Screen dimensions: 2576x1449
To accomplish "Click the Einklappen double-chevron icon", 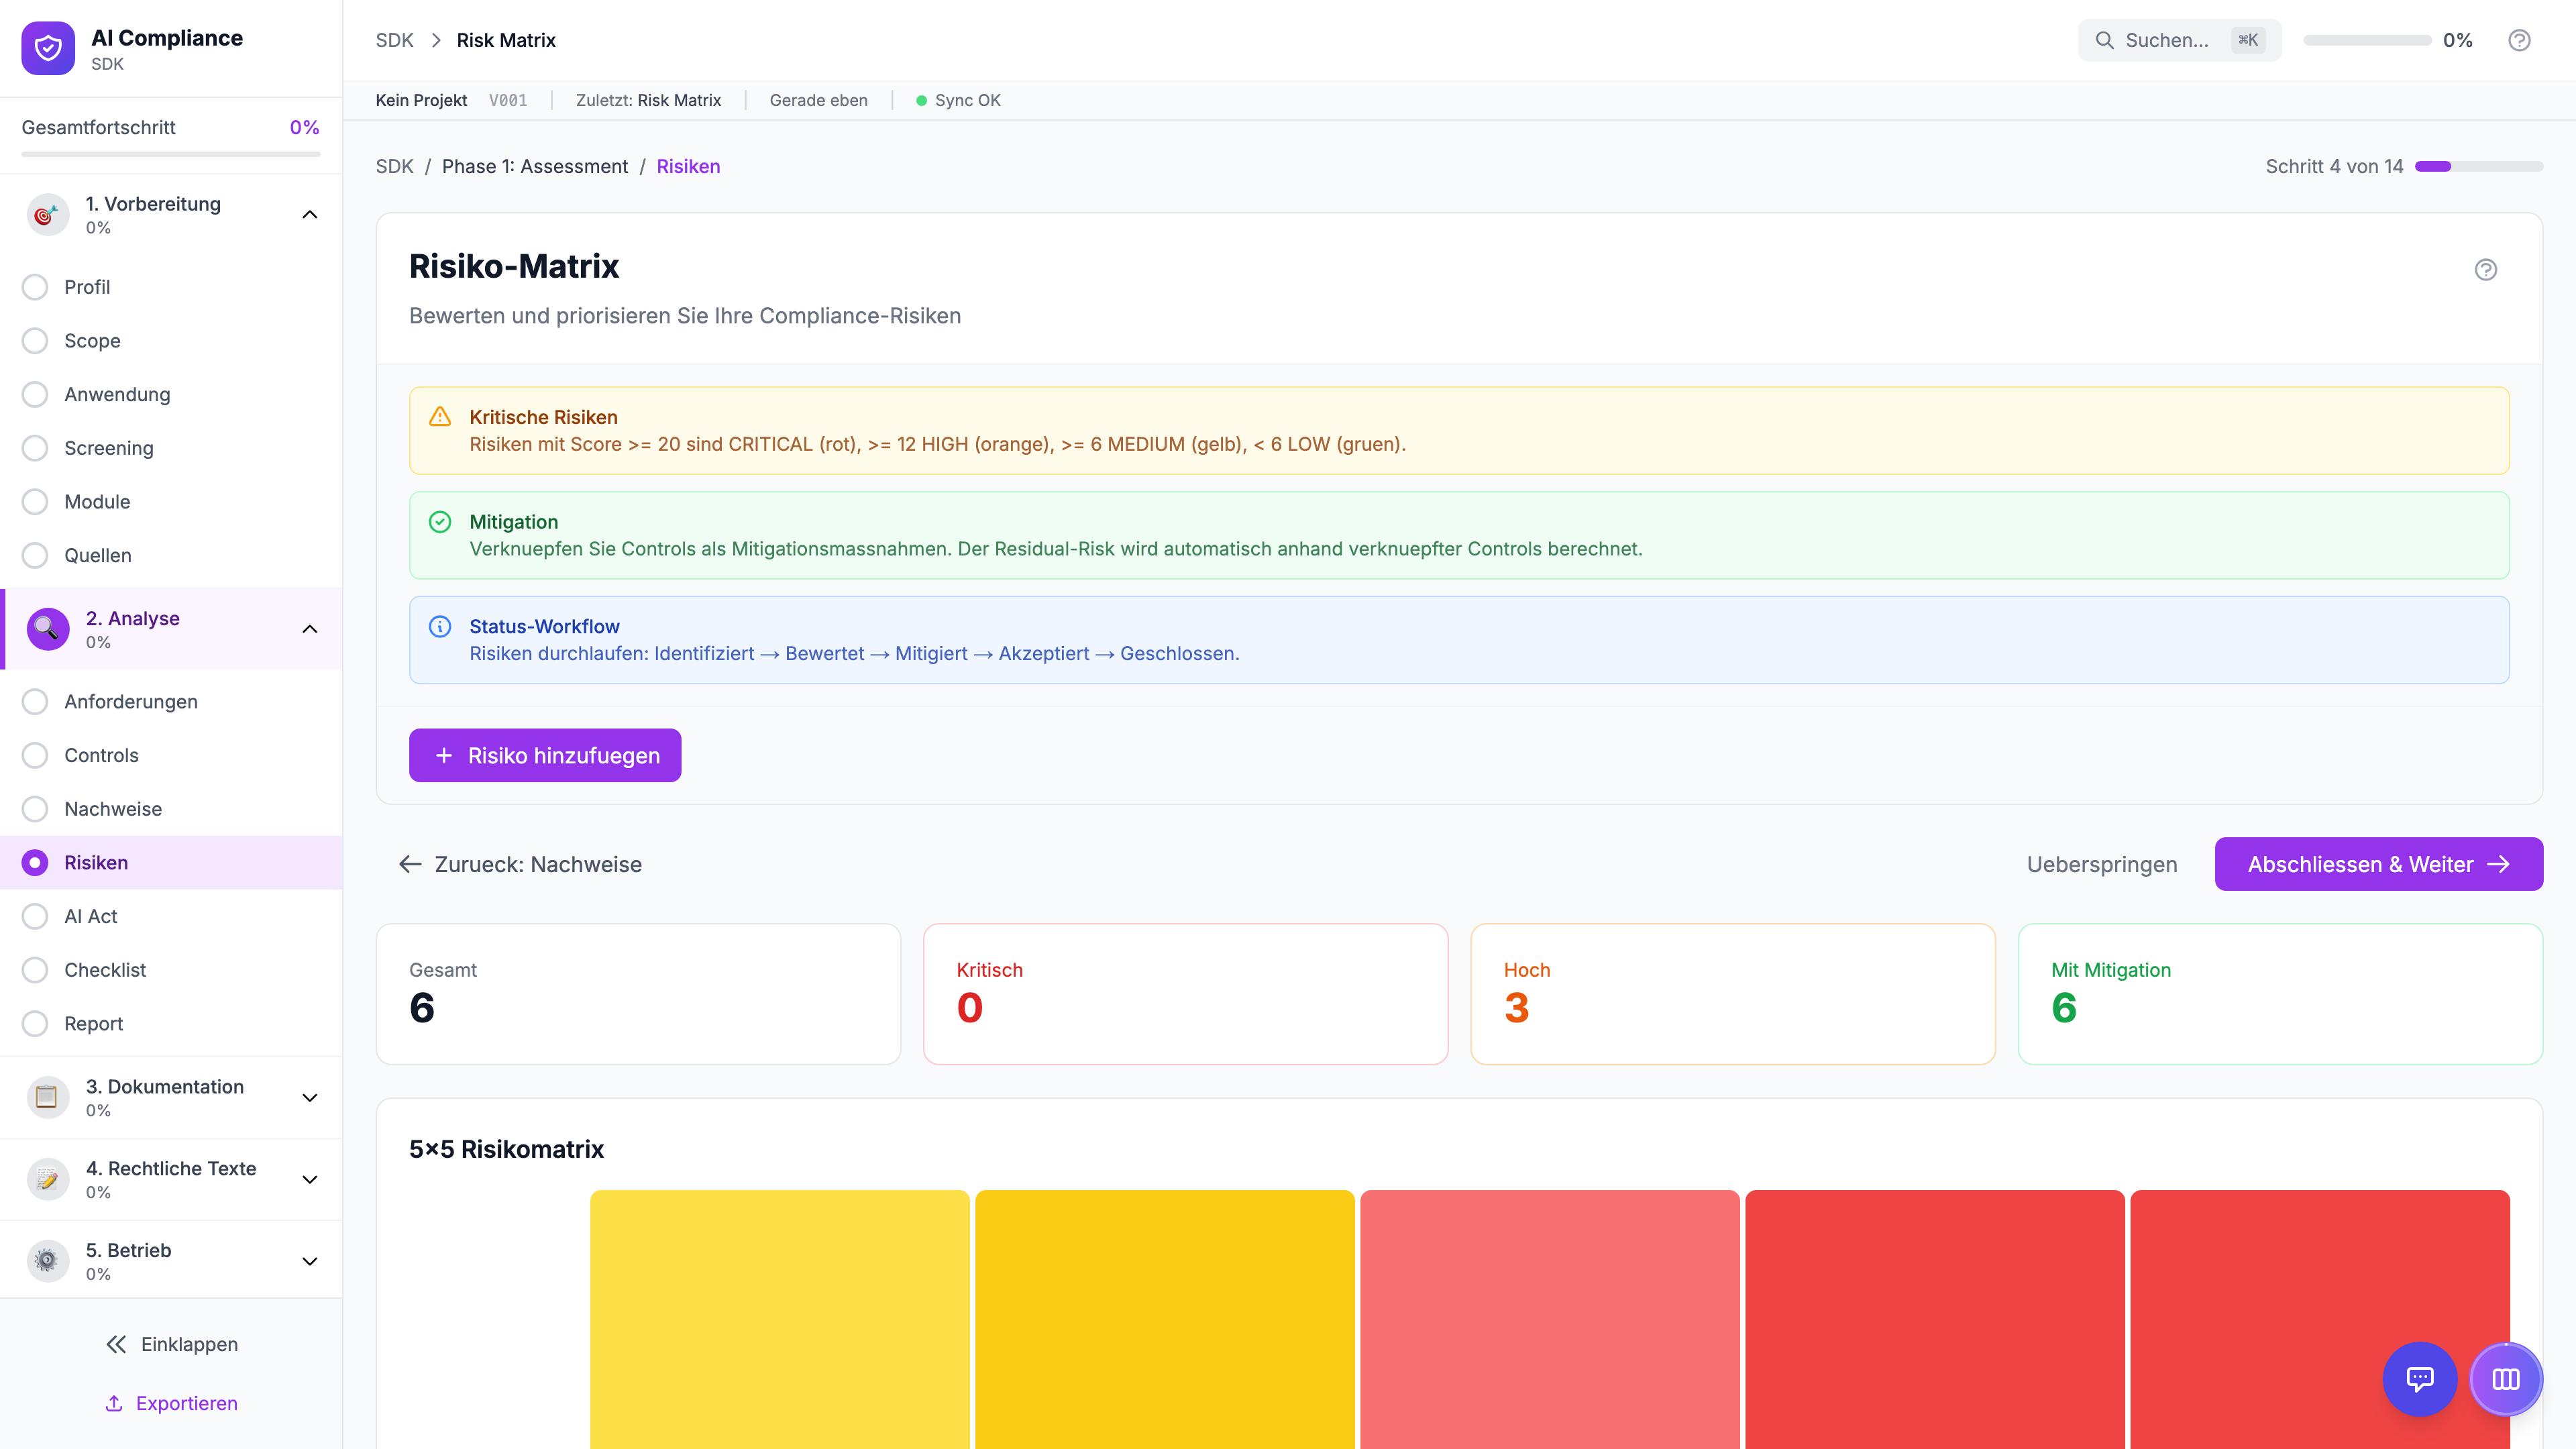I will pos(116,1344).
